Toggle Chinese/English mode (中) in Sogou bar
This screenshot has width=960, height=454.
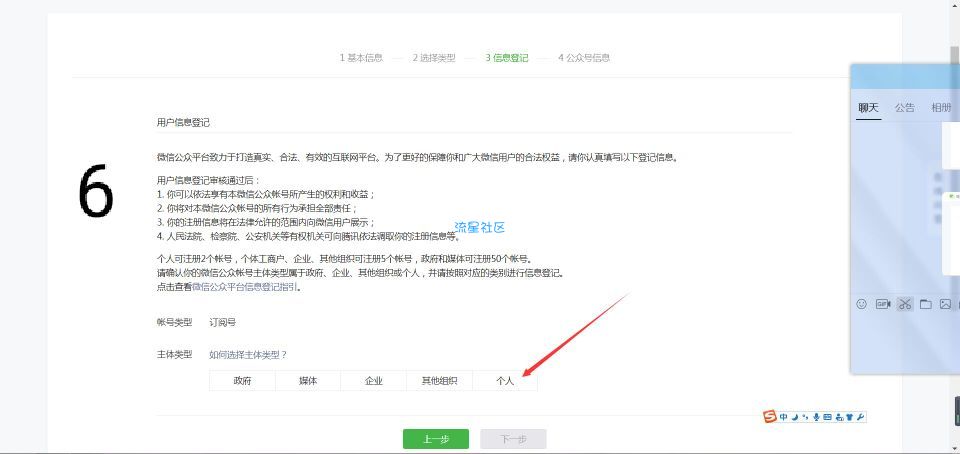point(784,417)
